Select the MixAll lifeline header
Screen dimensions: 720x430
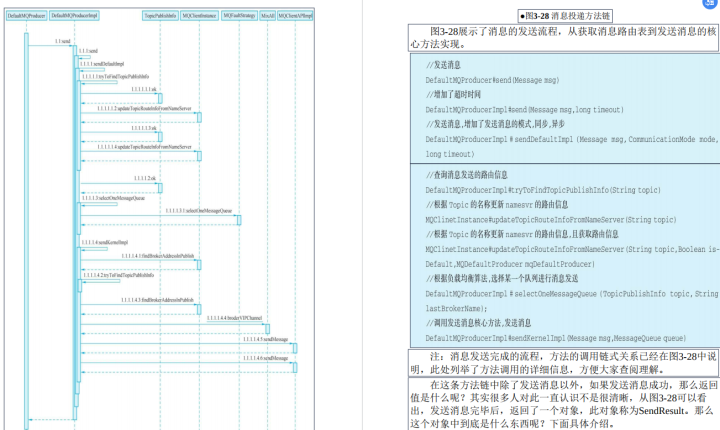click(268, 16)
